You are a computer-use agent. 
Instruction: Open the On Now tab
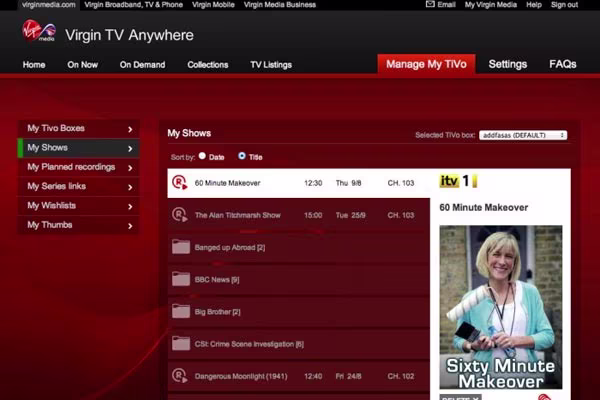(x=83, y=65)
